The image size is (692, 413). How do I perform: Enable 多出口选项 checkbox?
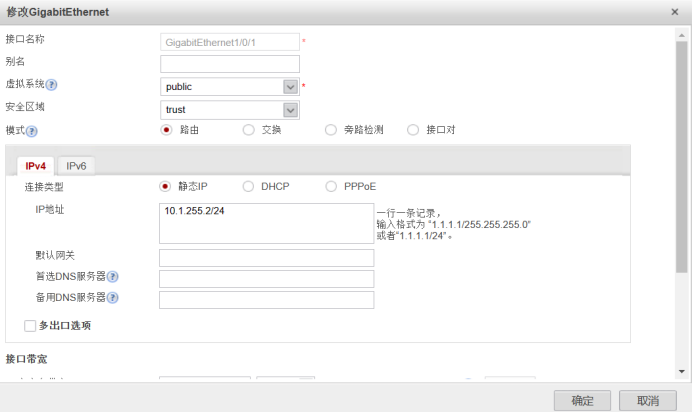(x=30, y=326)
